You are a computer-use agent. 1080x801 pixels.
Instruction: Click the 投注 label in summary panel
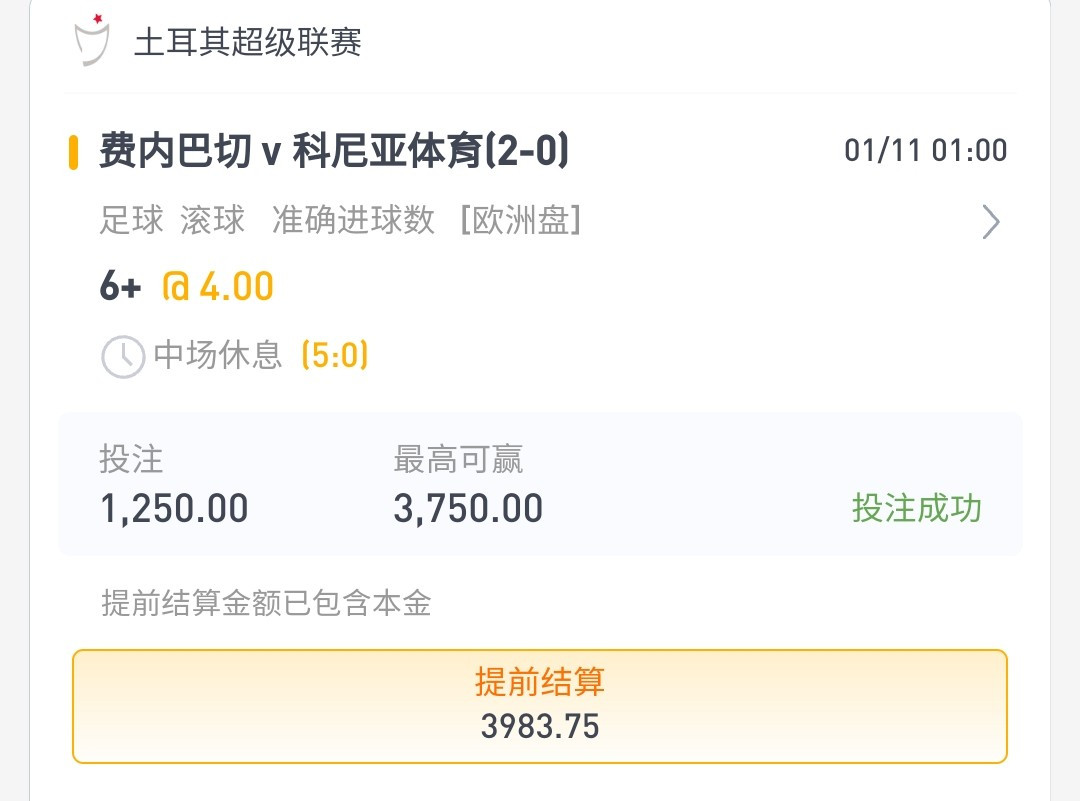pyautogui.click(x=132, y=459)
